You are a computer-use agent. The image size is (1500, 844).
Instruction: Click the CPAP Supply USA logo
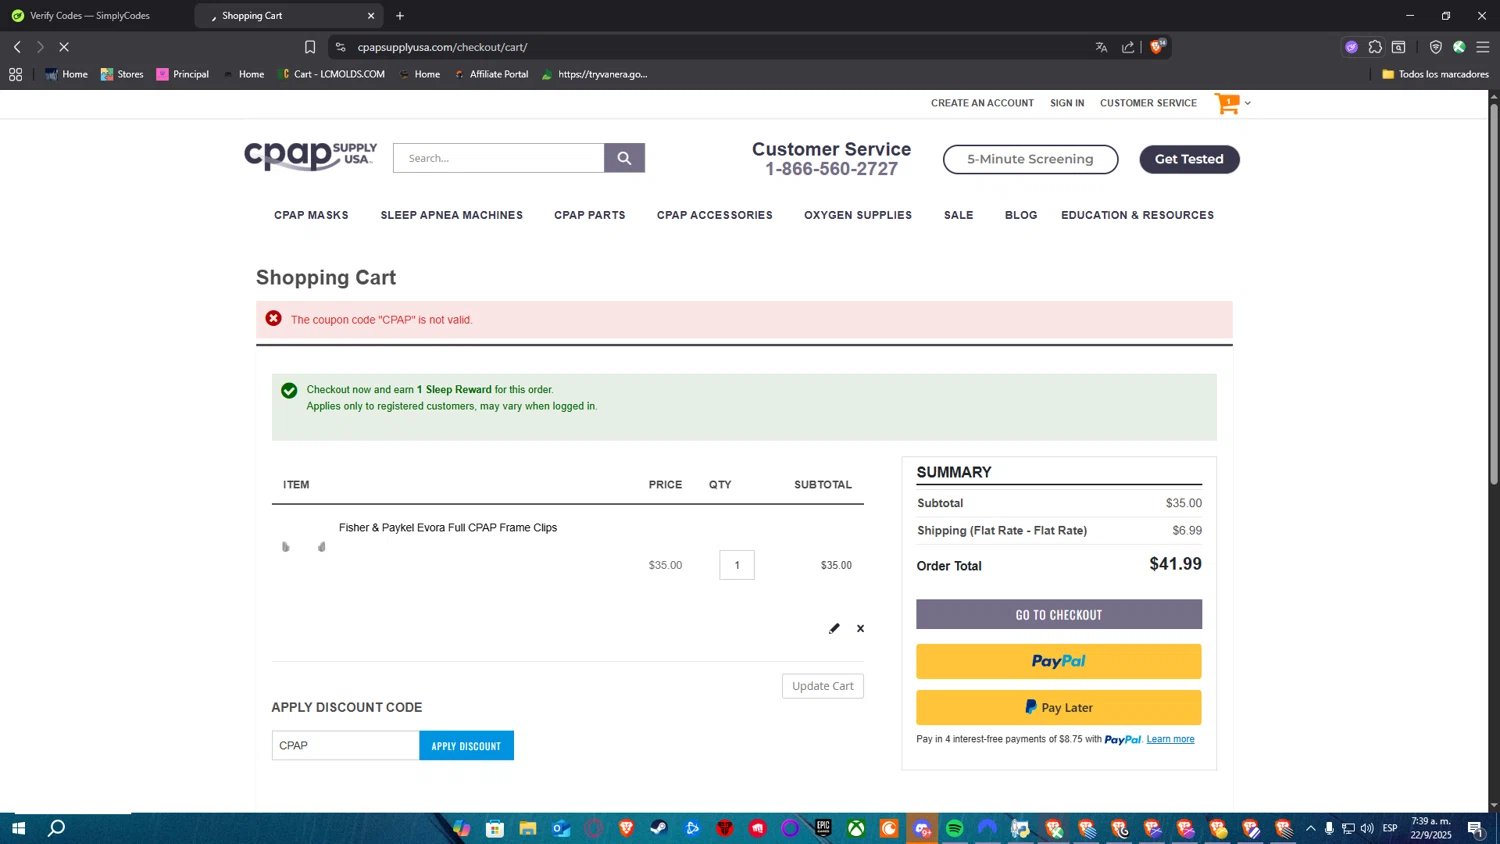(310, 156)
